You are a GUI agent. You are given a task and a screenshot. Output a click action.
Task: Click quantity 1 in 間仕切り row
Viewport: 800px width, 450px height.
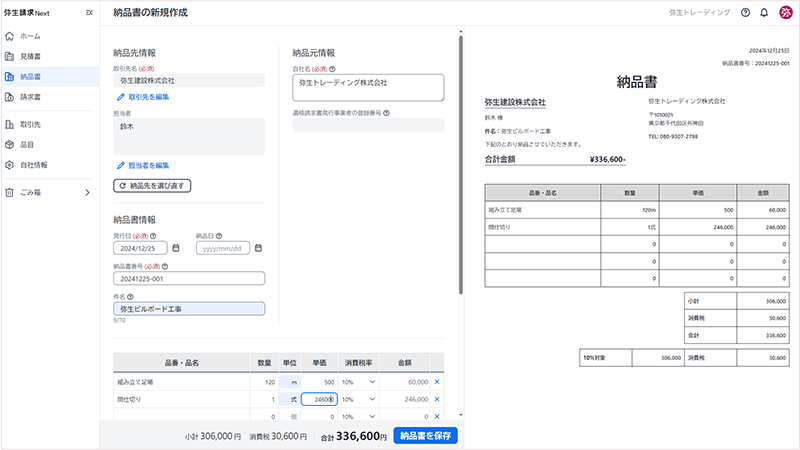[264, 399]
